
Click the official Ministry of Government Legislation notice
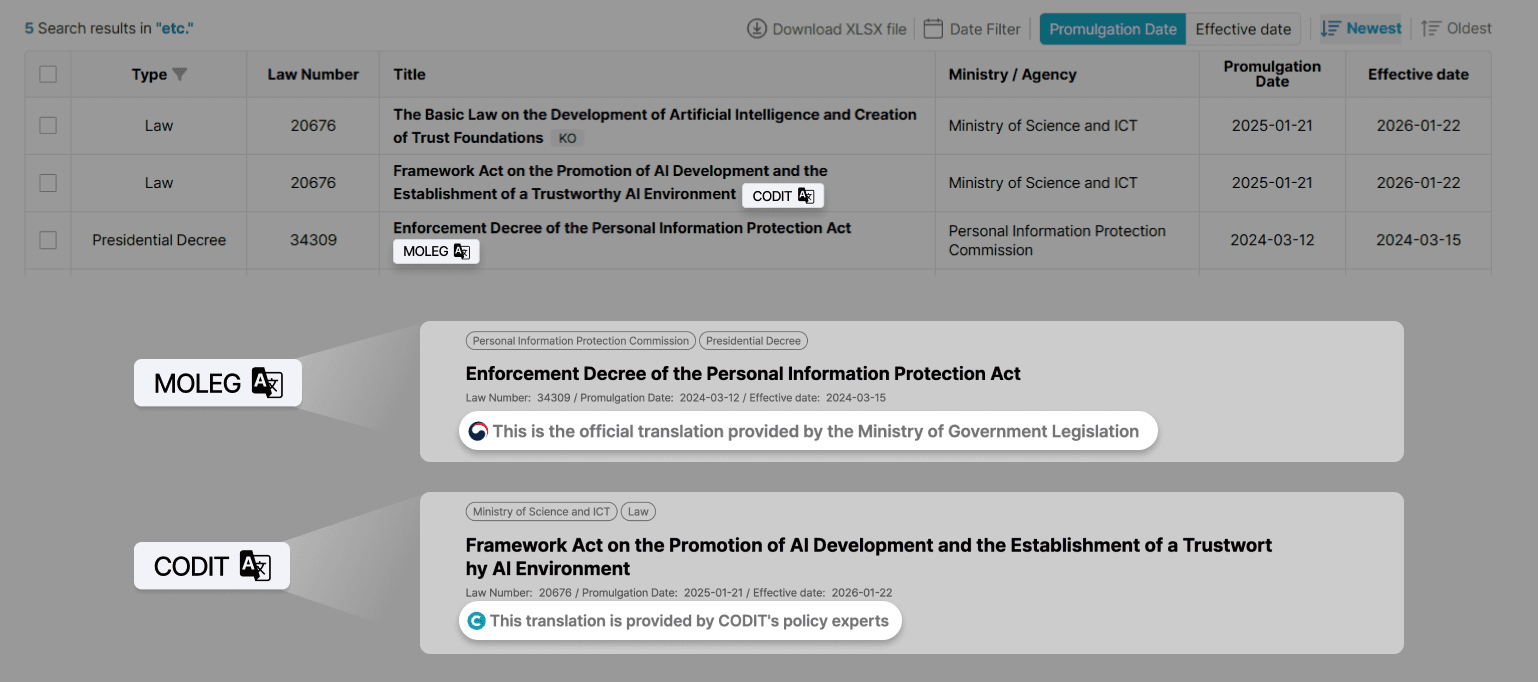pos(806,432)
